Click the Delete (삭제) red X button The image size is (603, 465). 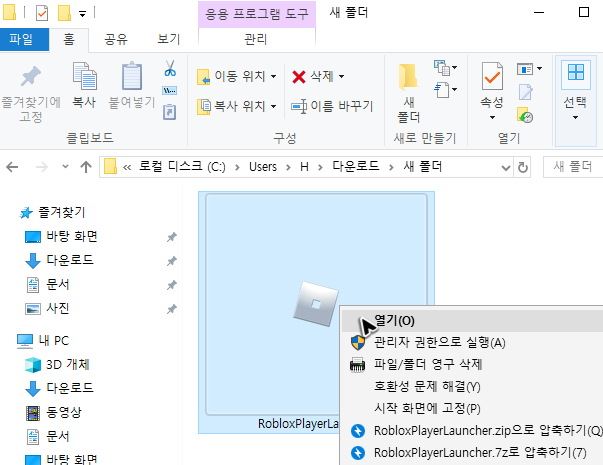(x=312, y=77)
